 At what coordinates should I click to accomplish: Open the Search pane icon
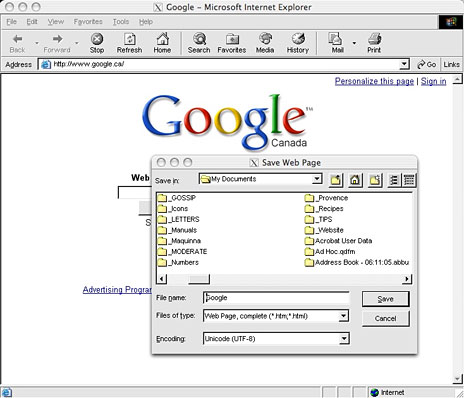199,43
